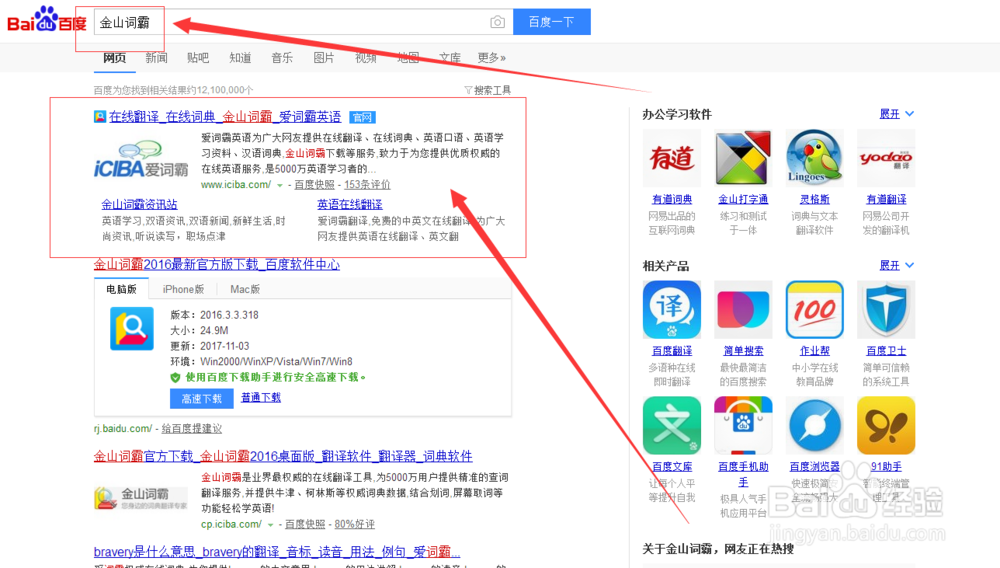Click the 搜索工具 text link

(492, 90)
